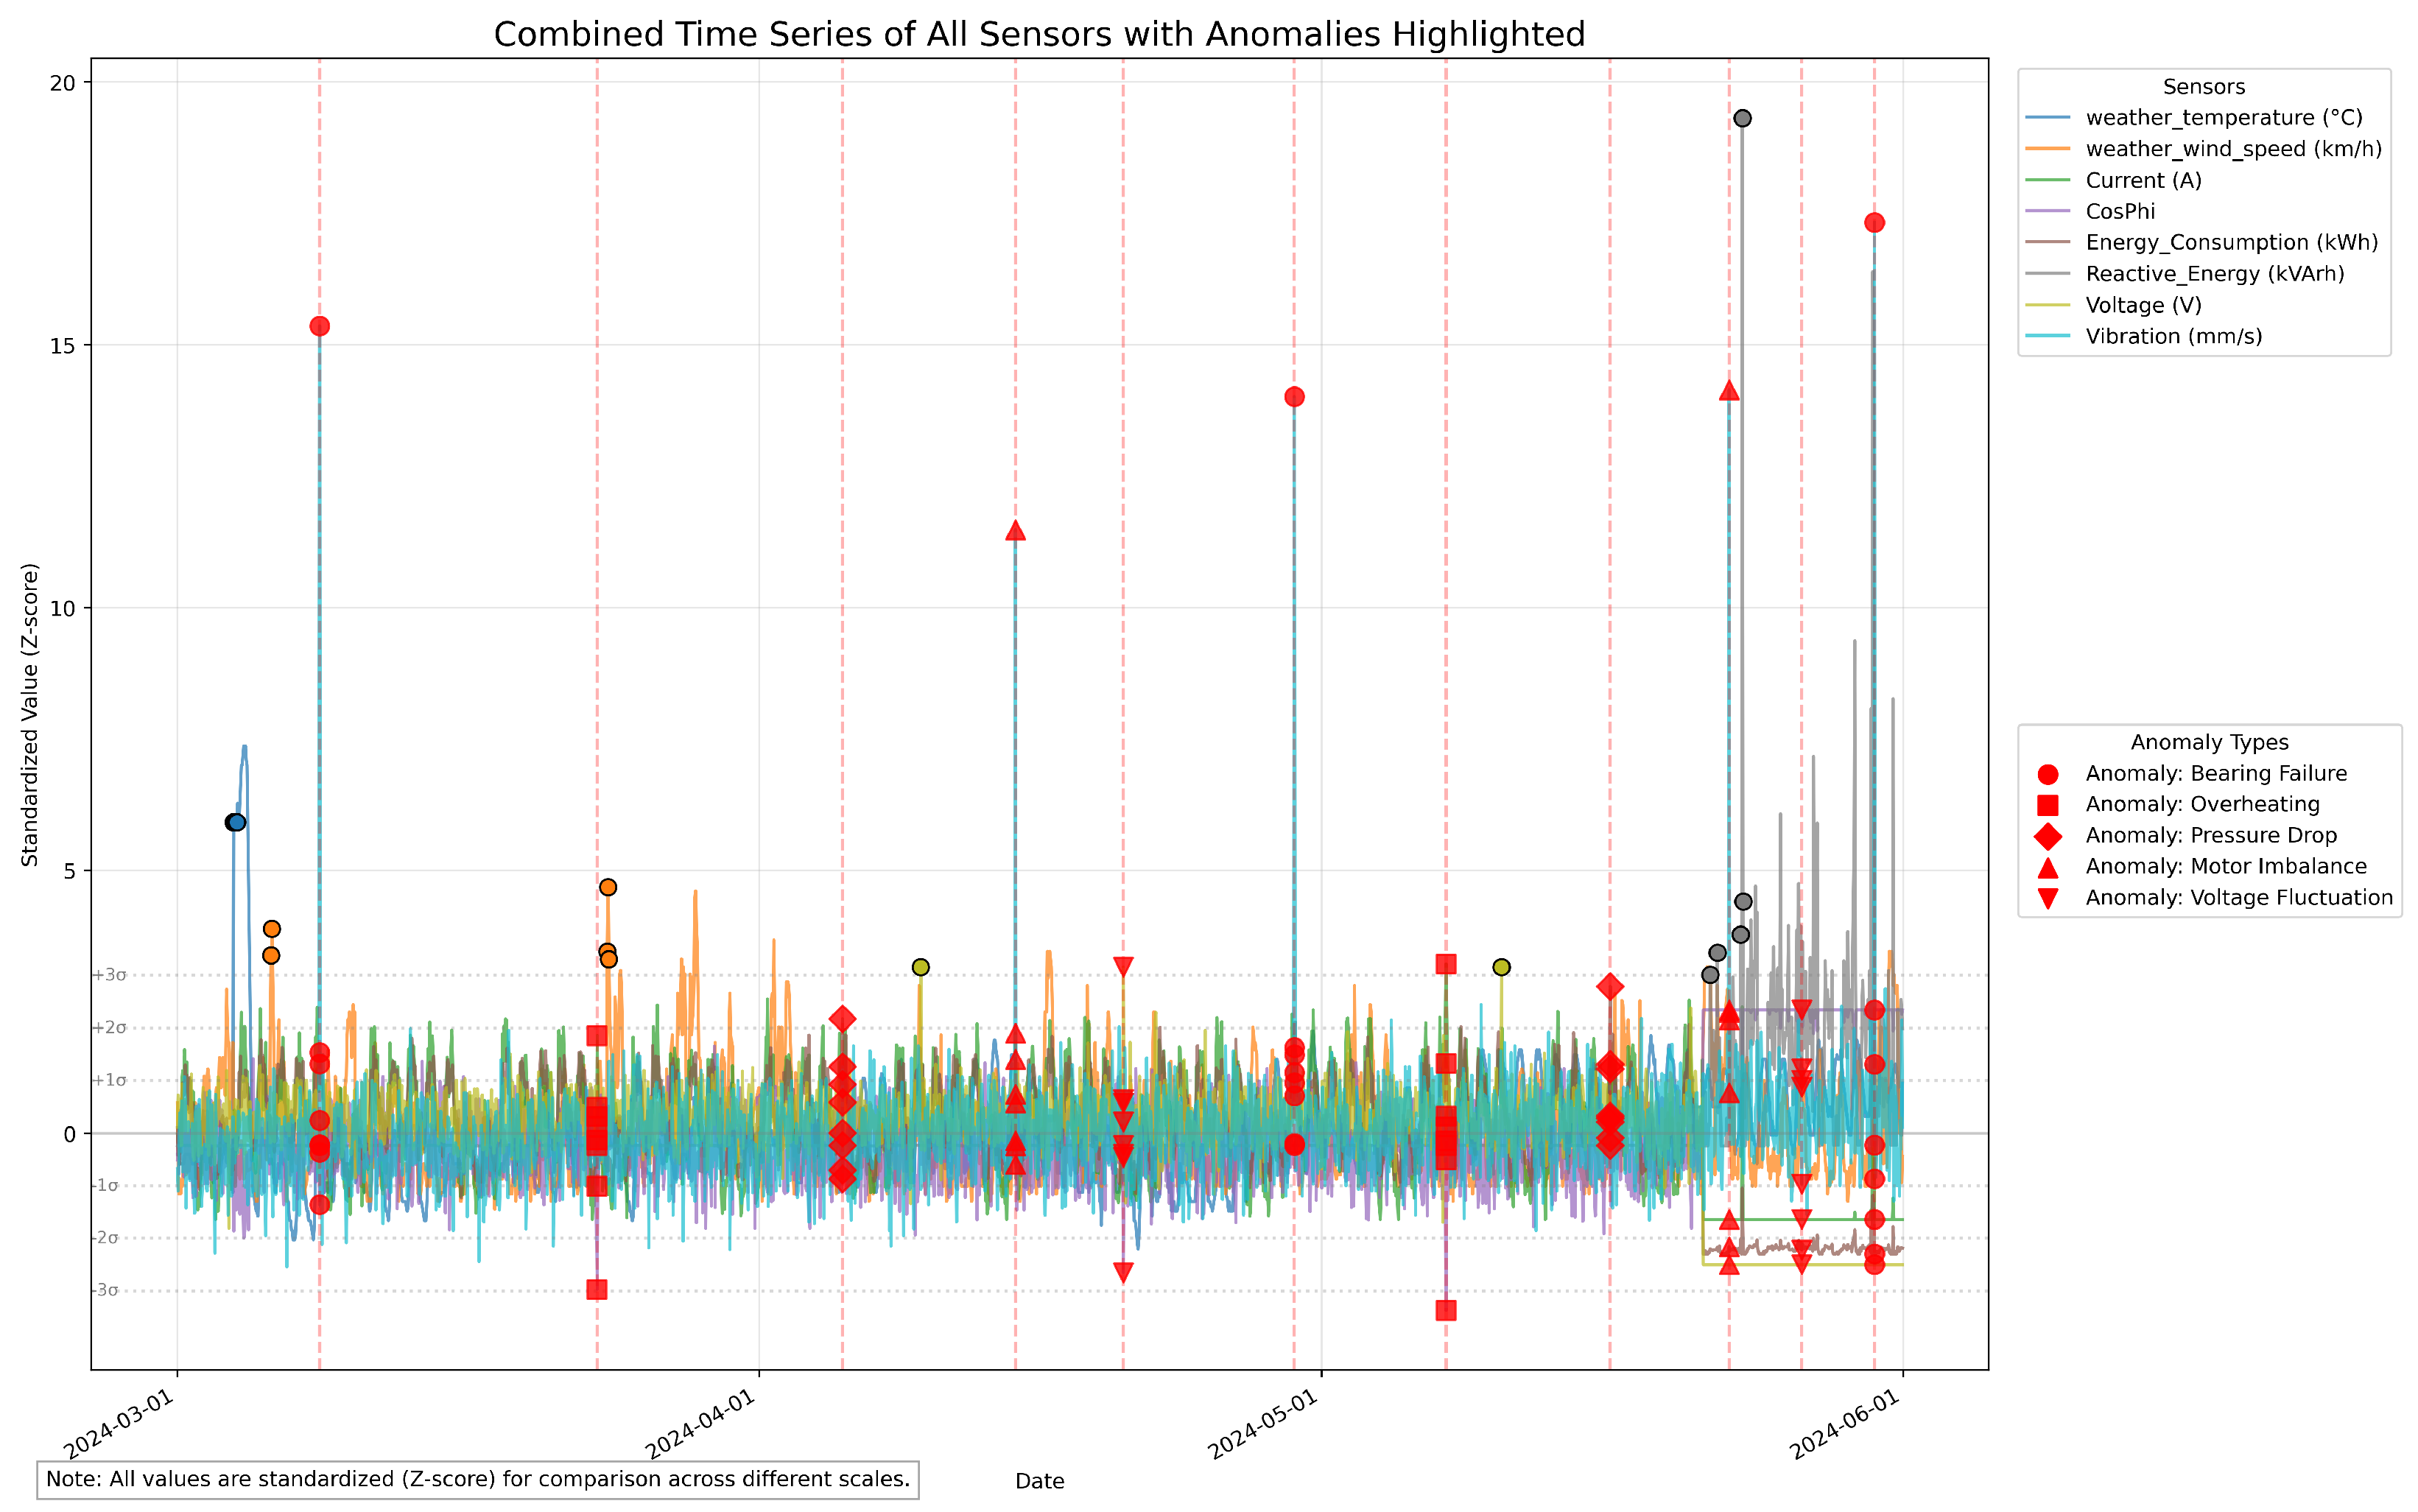Screen dimensions: 2418x1512
Task: Click the red circle anomaly near z-score 14
Action: click(1294, 397)
